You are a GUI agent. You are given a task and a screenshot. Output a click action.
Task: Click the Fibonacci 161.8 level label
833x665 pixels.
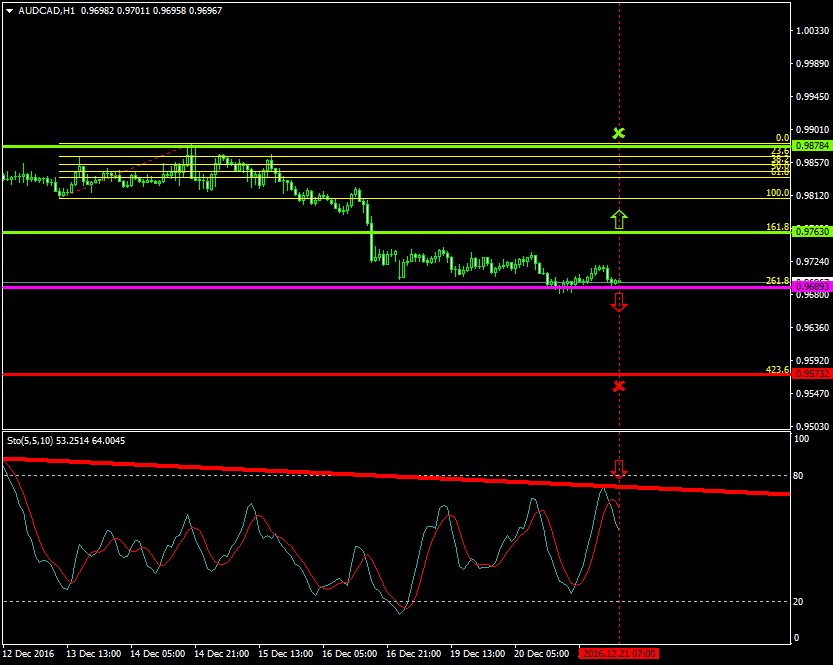click(778, 227)
